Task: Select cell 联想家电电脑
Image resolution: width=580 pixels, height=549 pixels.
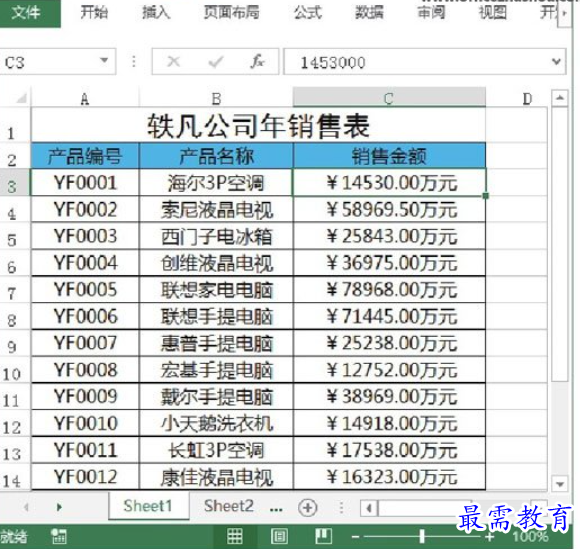Action: pyautogui.click(x=216, y=289)
